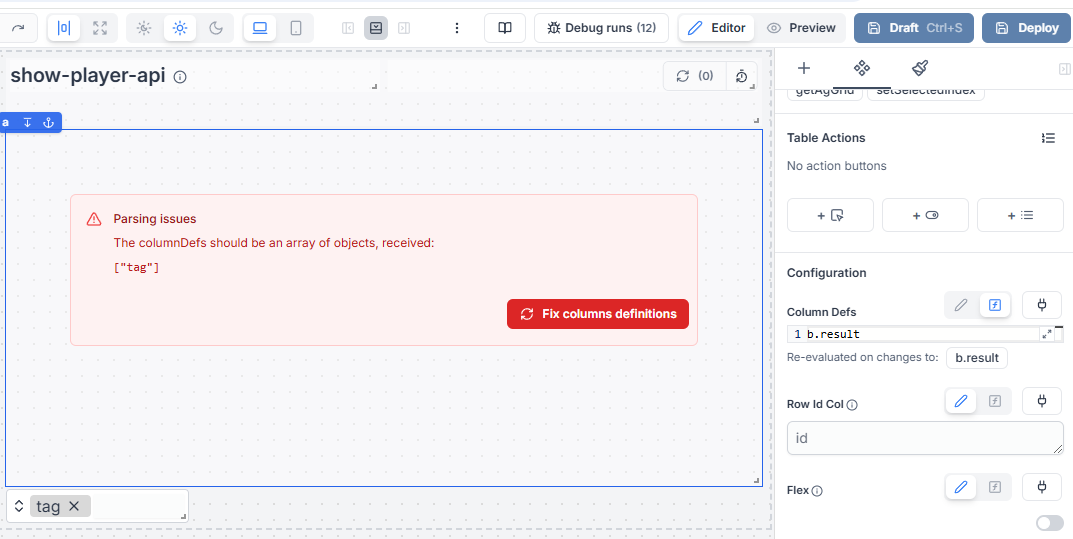Toggle the right panel visibility icon
The width and height of the screenshot is (1073, 539).
404,28
